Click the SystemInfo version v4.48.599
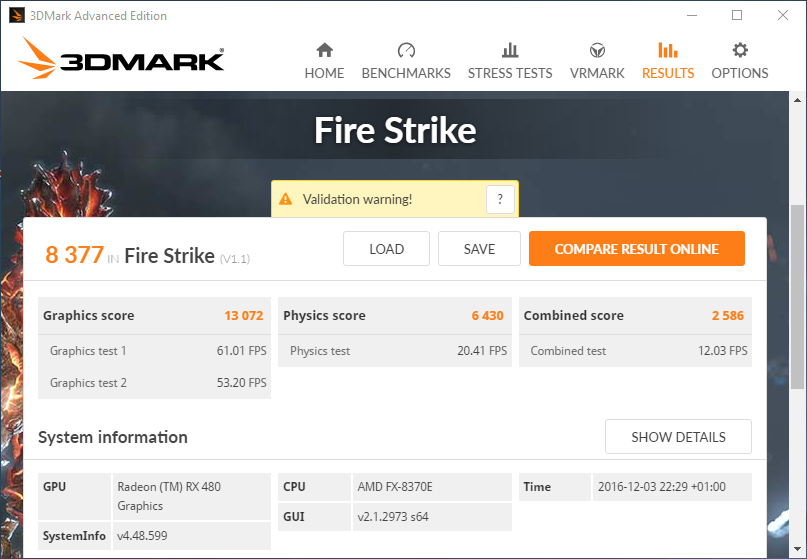807x559 pixels. pos(142,535)
